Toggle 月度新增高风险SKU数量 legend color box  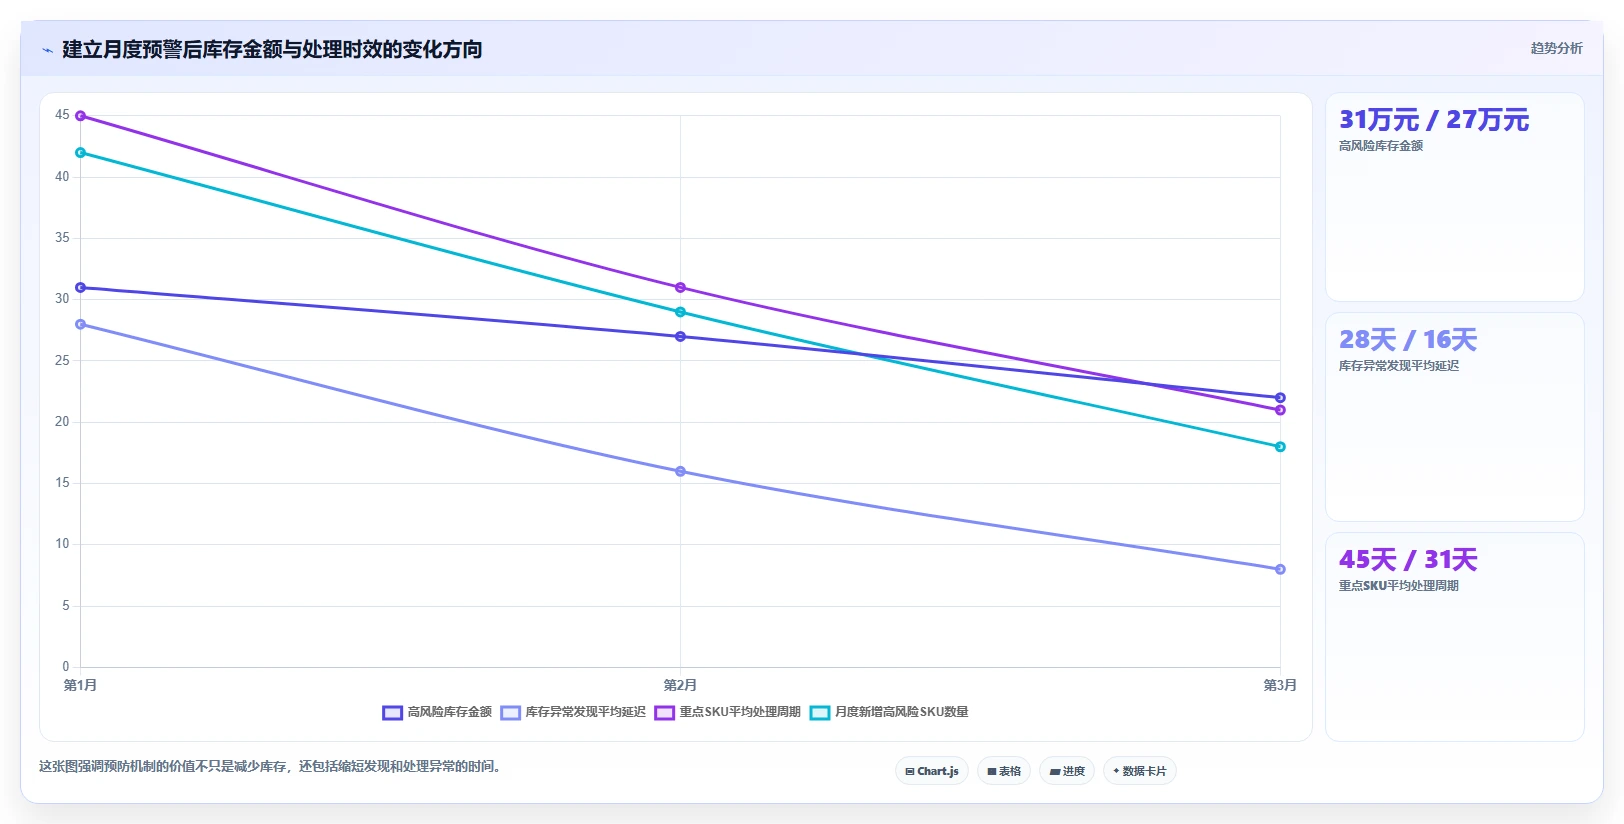click(820, 713)
